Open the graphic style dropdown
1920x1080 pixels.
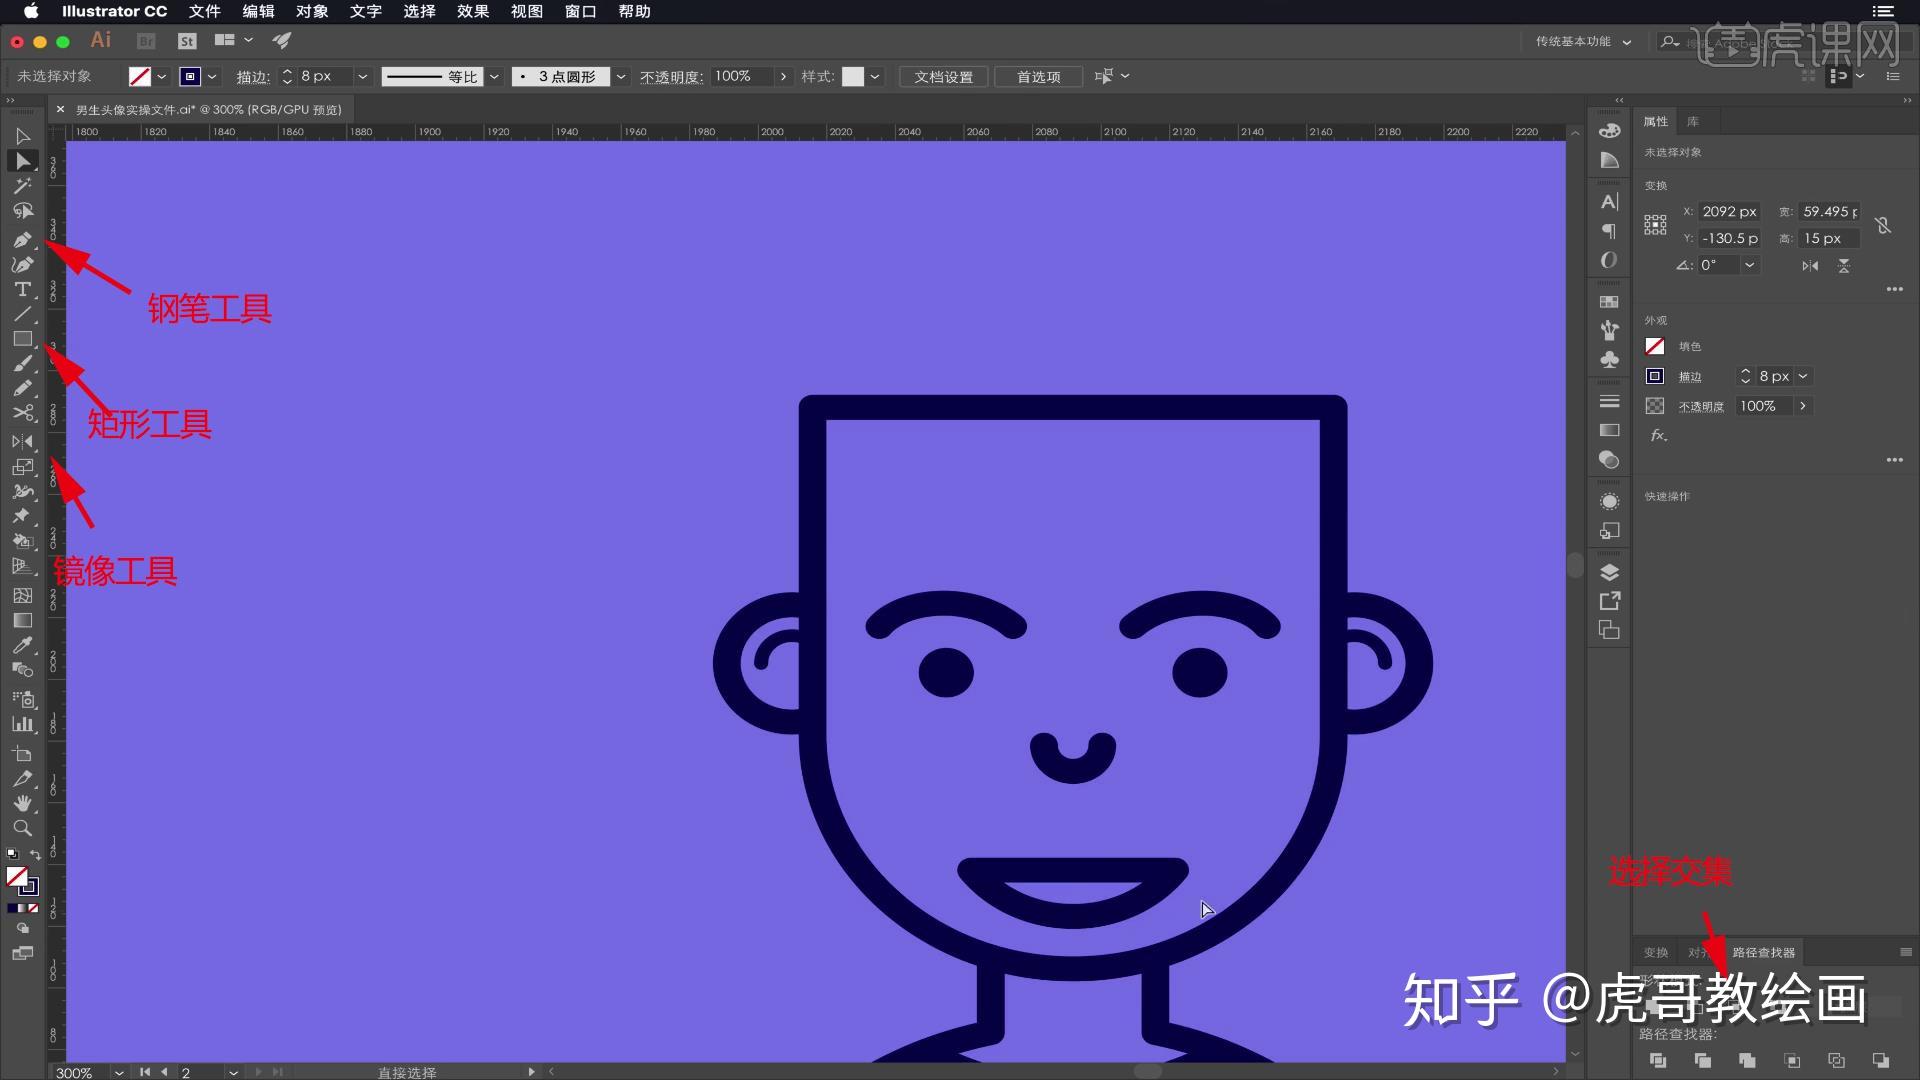click(875, 77)
